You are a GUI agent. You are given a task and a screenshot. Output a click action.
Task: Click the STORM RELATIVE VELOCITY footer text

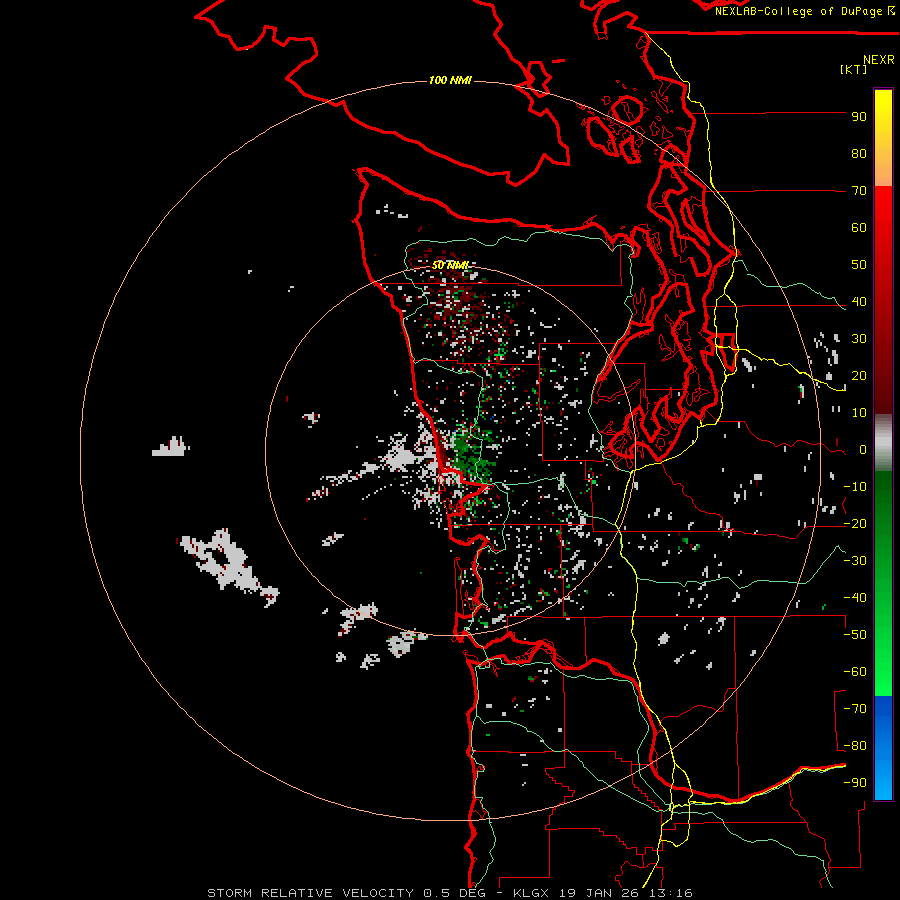310,893
